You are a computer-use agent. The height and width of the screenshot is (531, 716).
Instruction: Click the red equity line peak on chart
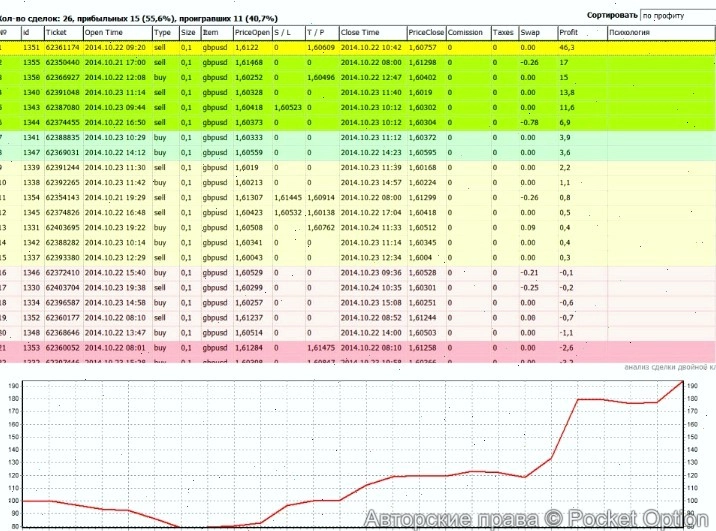coord(681,382)
